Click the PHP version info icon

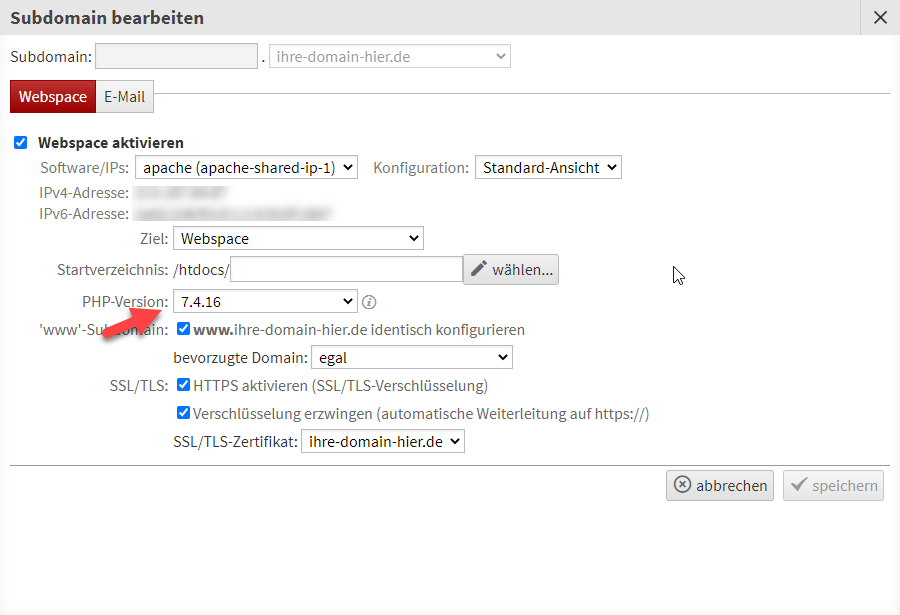[369, 301]
